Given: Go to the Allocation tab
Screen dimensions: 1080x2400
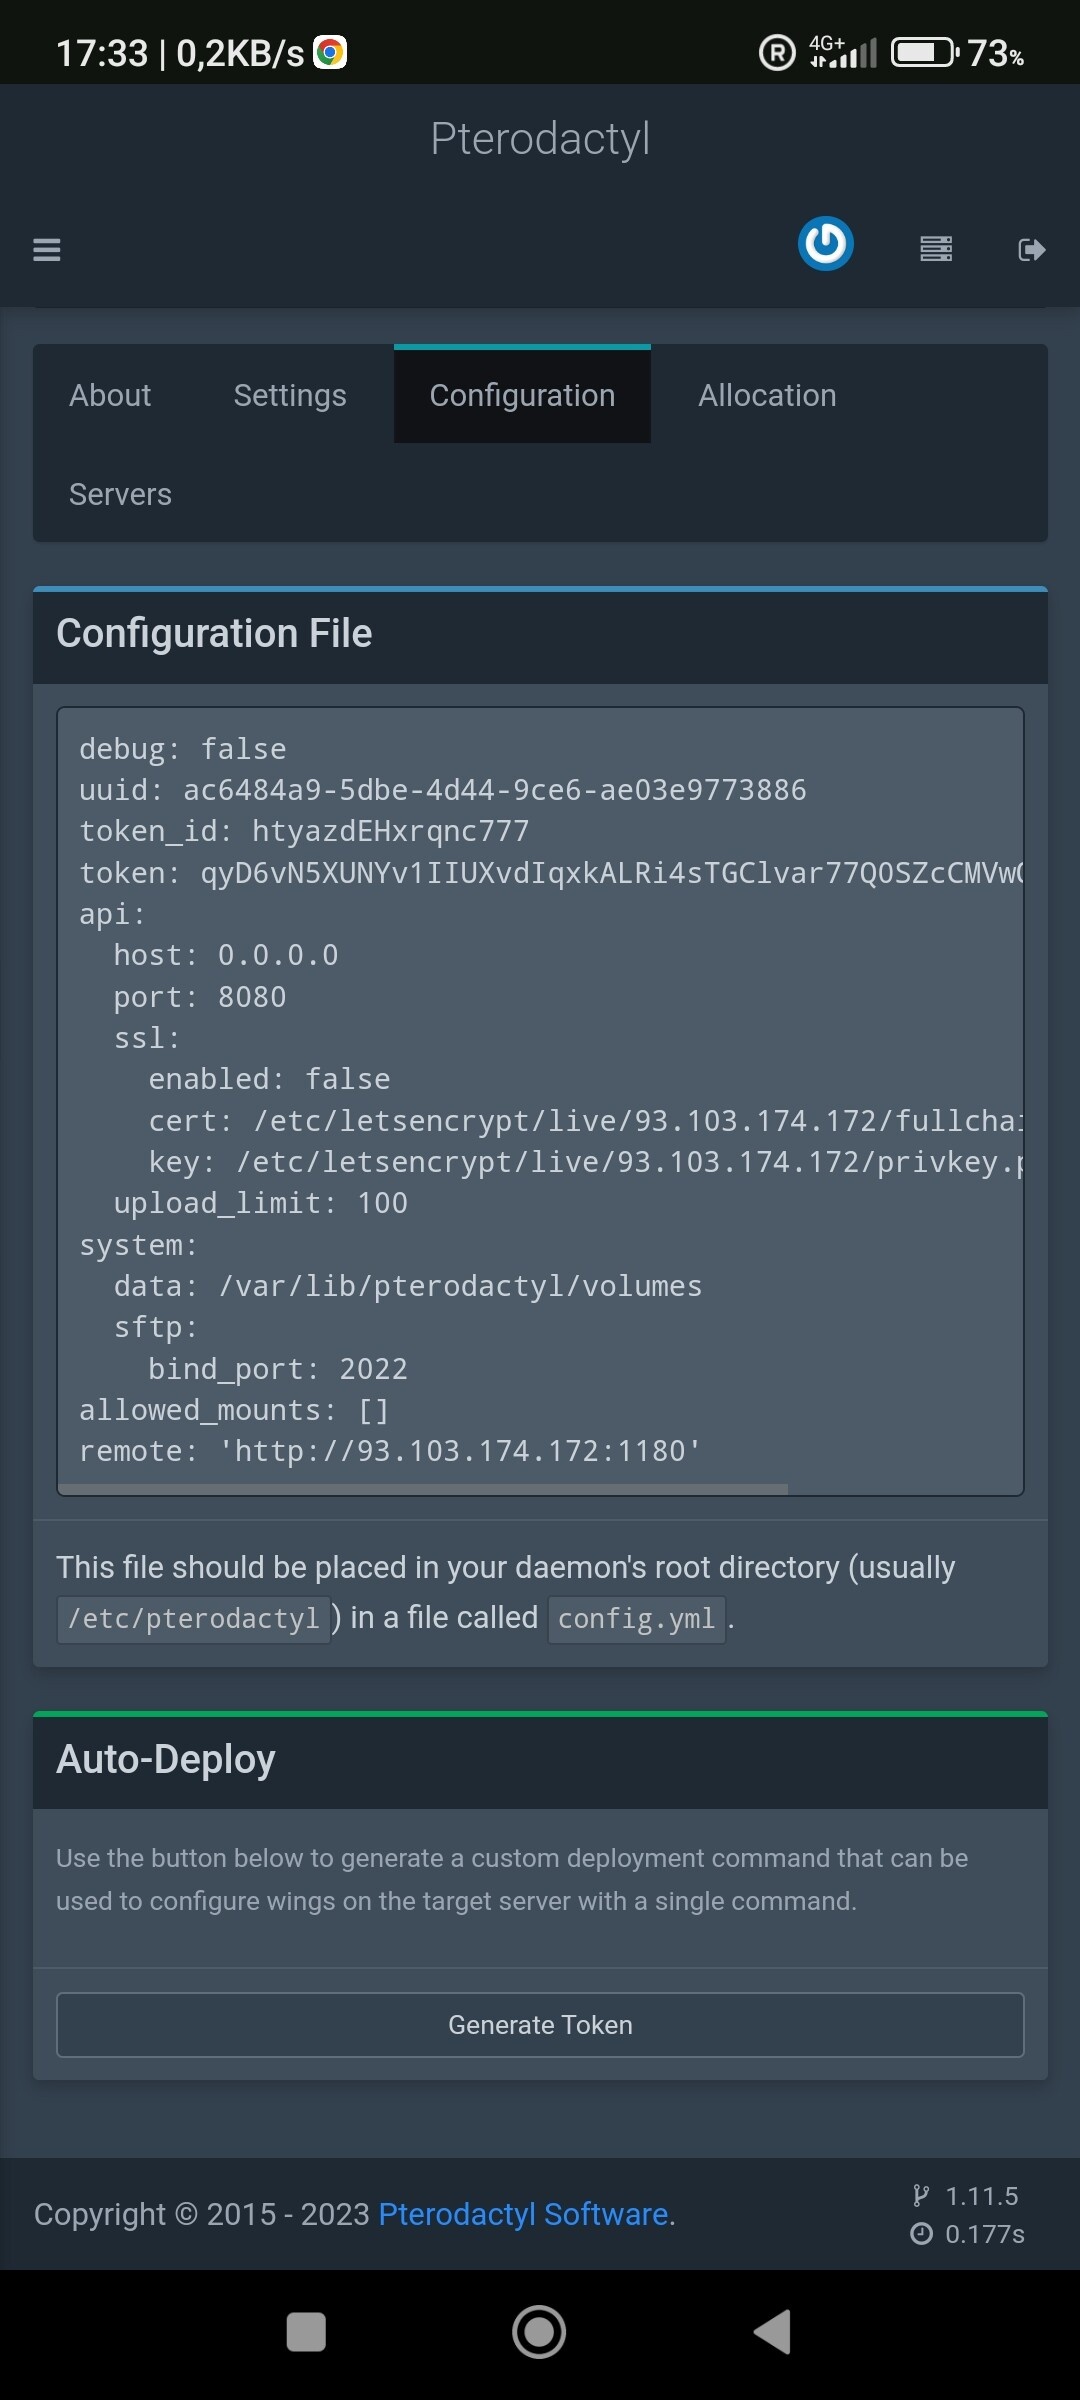Looking at the screenshot, I should (x=767, y=395).
